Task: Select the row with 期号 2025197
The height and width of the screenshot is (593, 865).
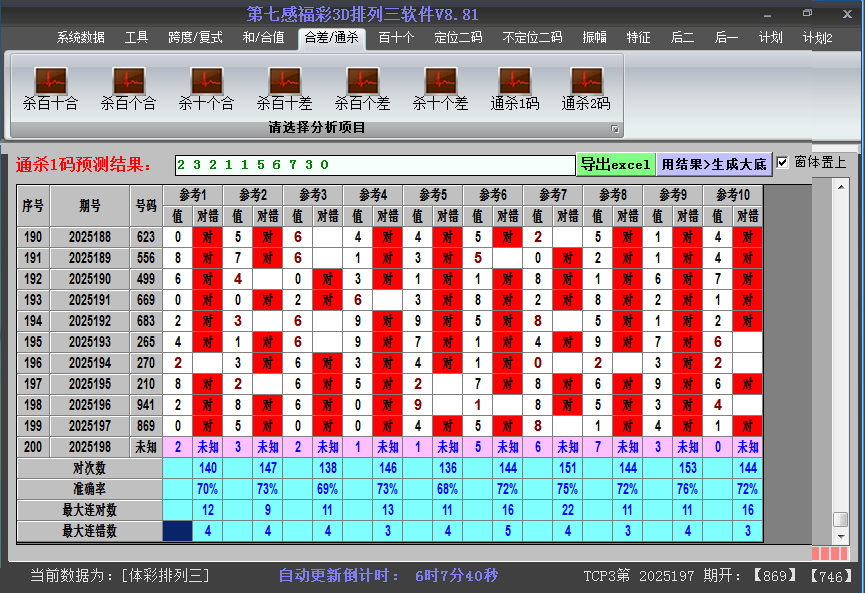Action: pyautogui.click(x=389, y=426)
